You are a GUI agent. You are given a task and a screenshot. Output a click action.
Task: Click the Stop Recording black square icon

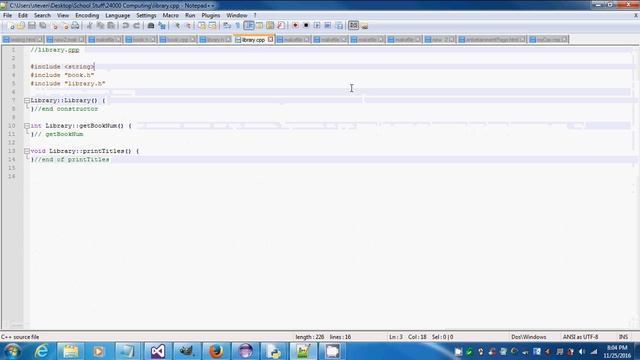tap(306, 26)
